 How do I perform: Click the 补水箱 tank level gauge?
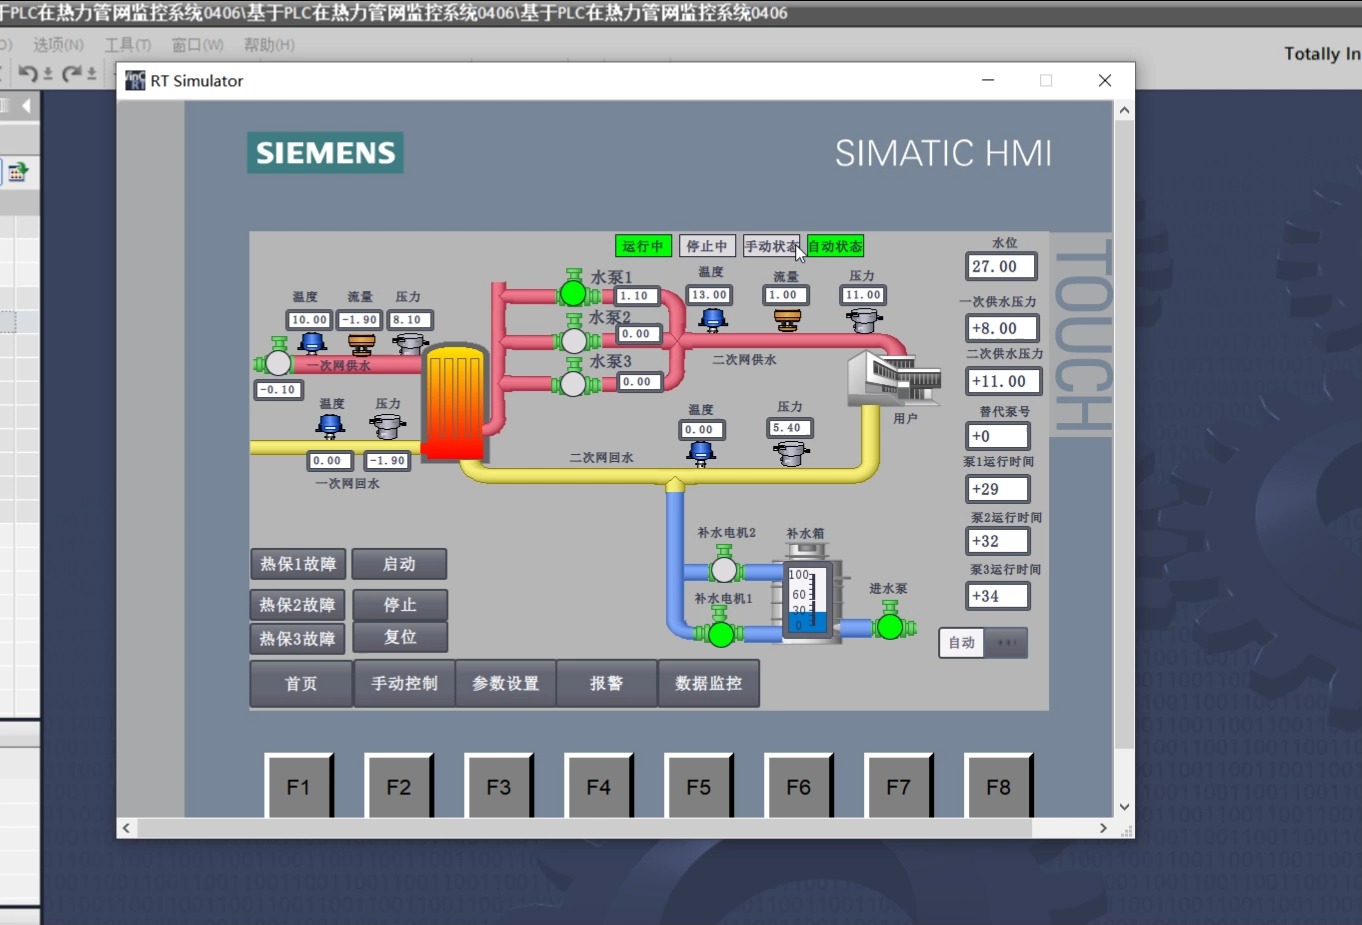tap(808, 598)
